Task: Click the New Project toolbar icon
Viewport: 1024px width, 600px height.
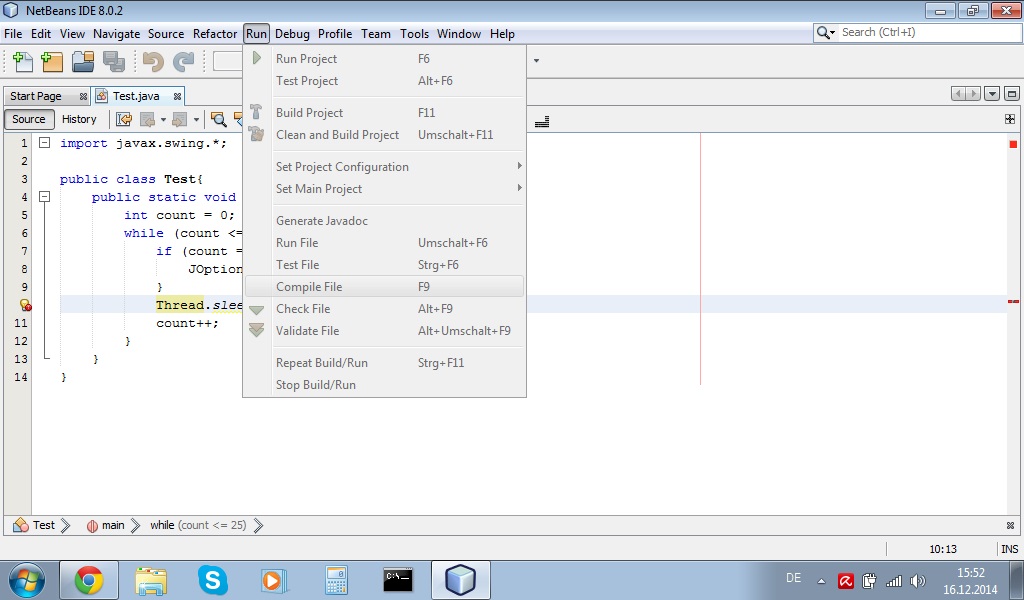Action: [x=52, y=61]
